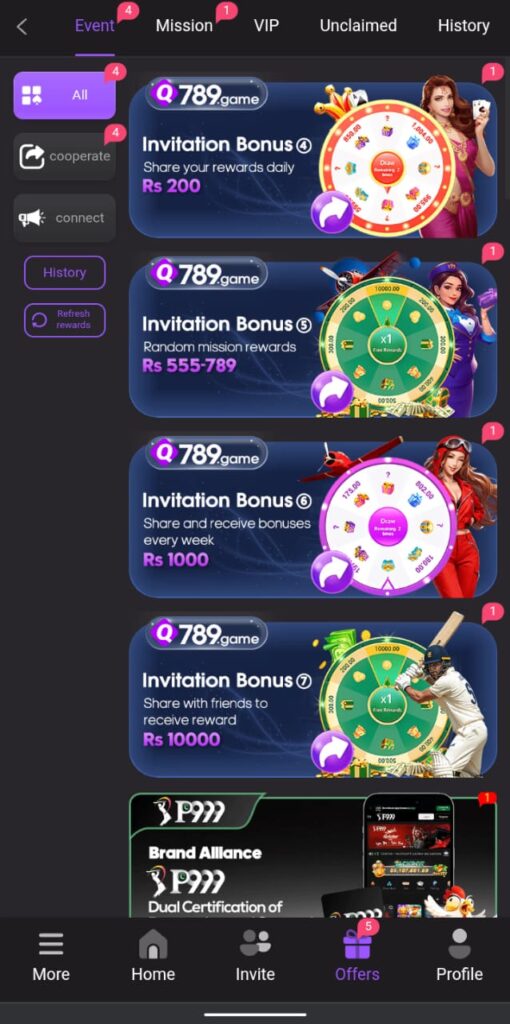Open the P999 Brand Alliance banner
This screenshot has height=1024, width=510.
tap(313, 856)
